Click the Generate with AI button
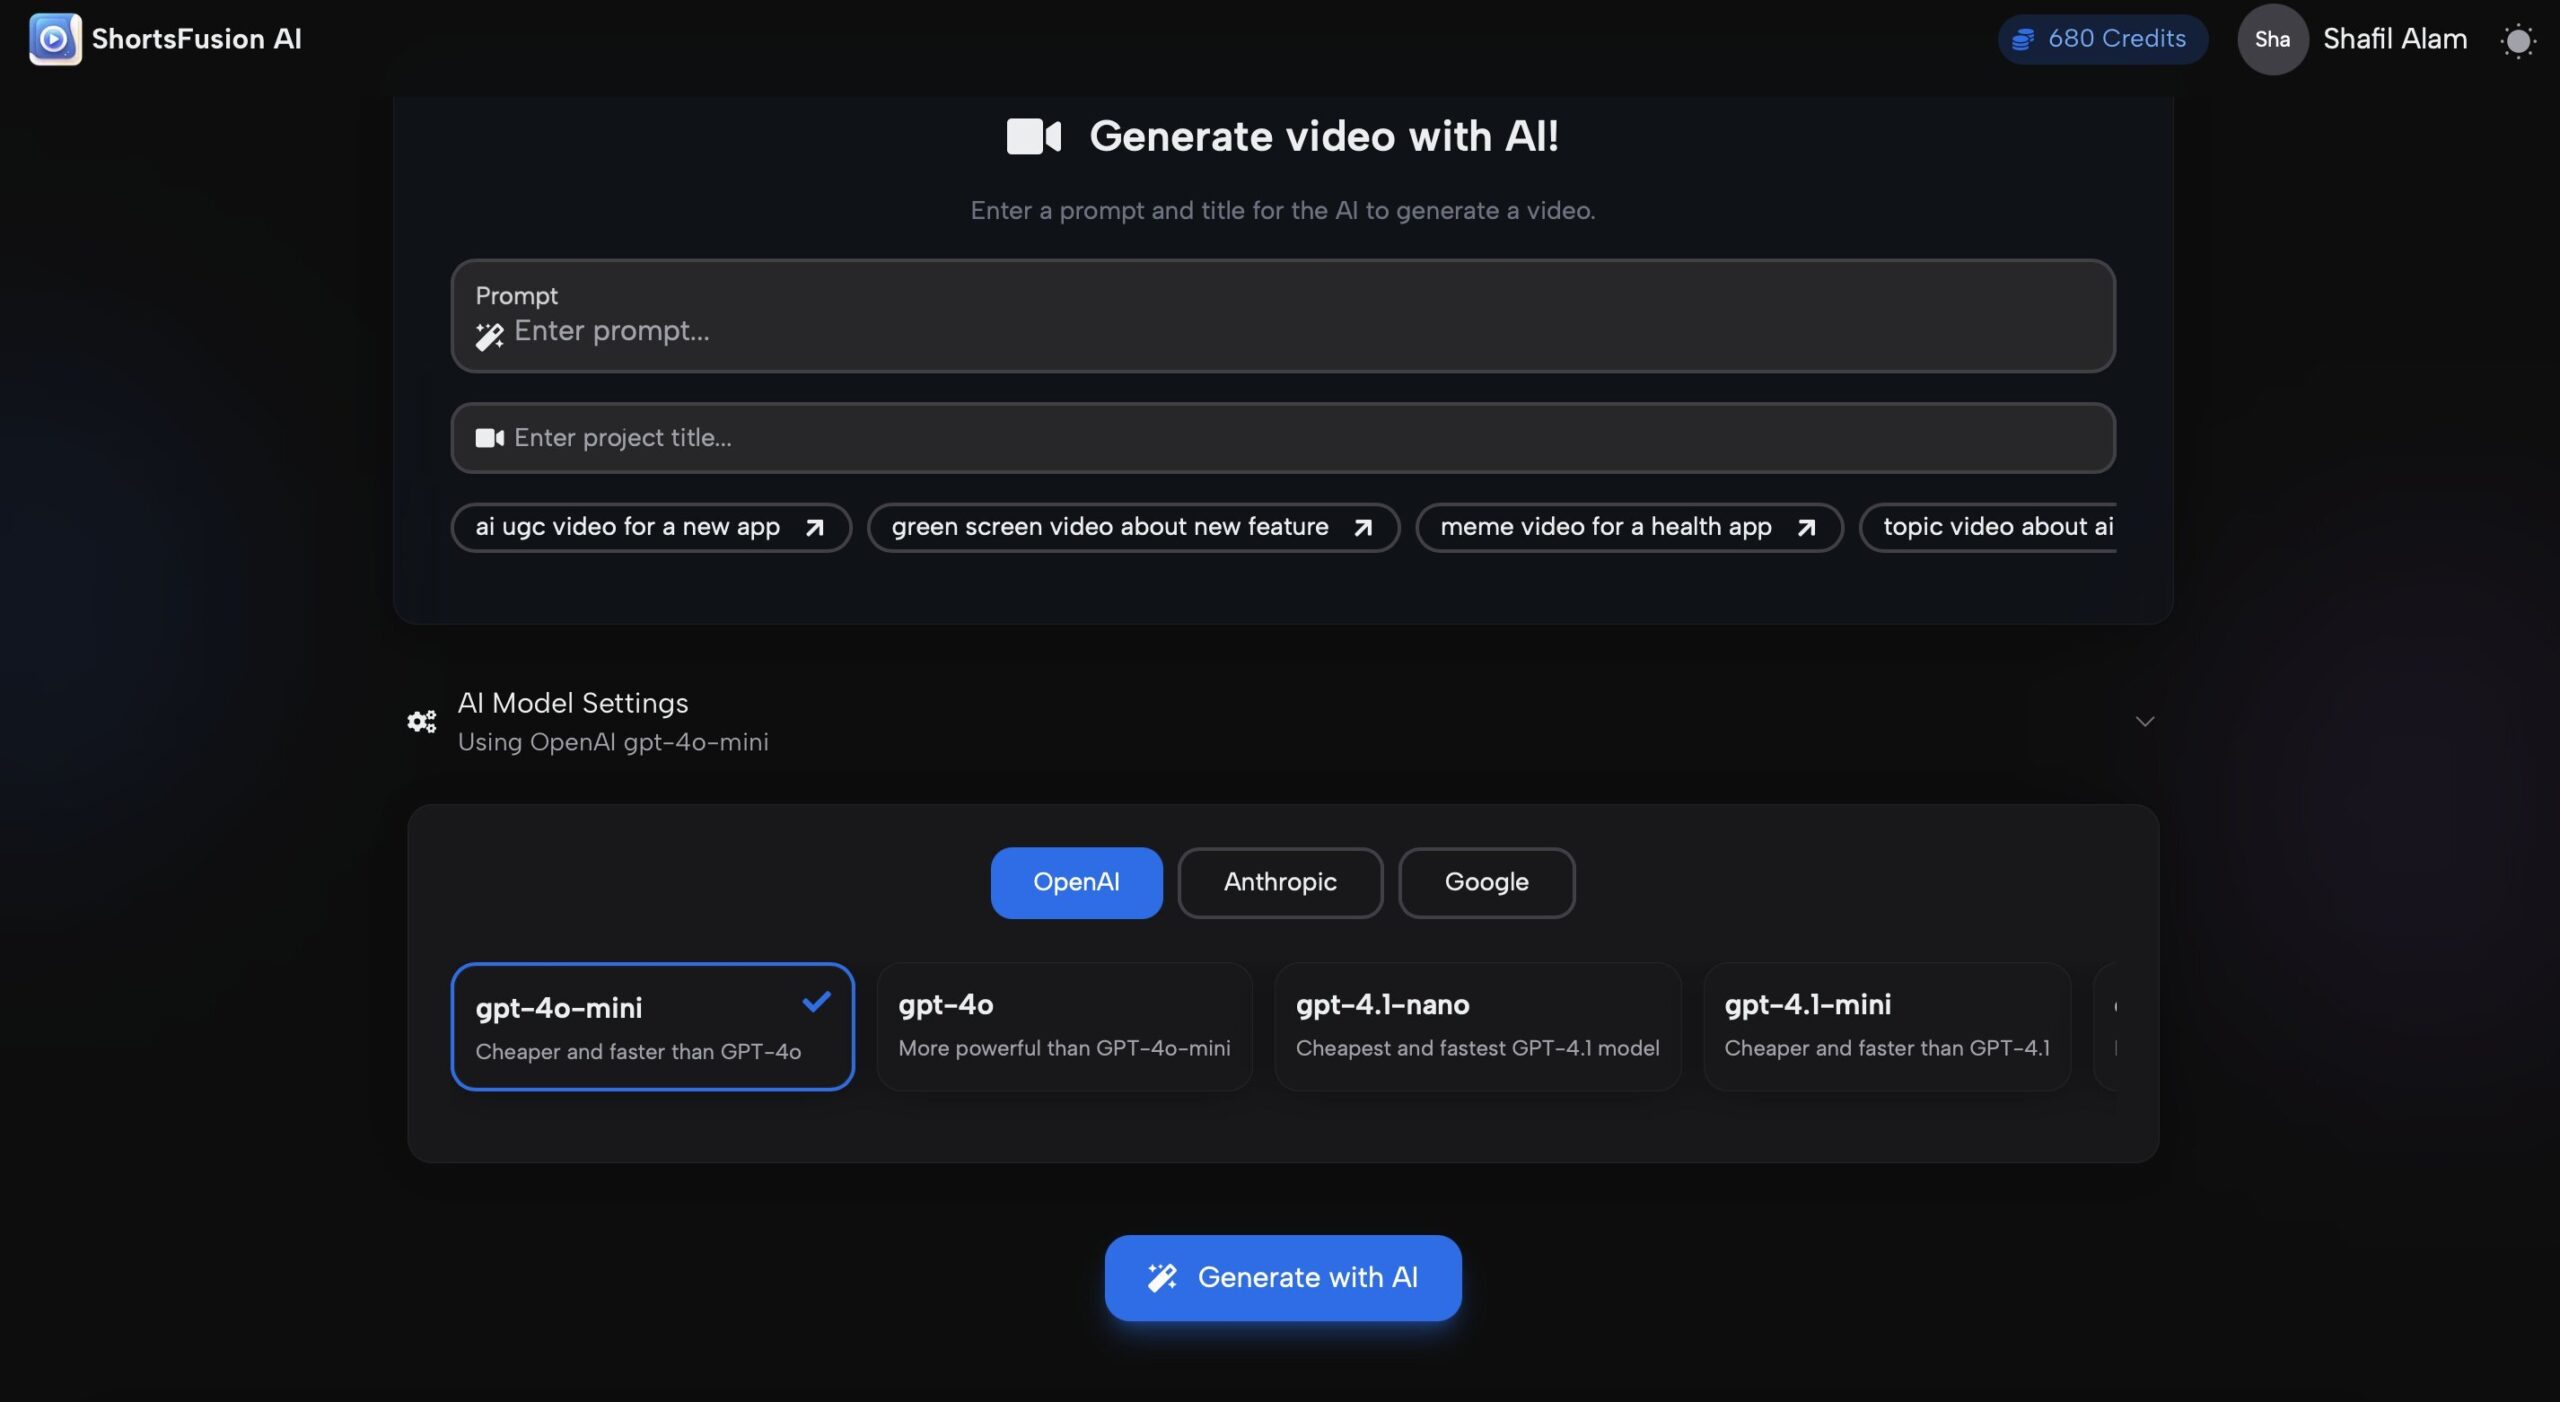This screenshot has width=2560, height=1402. point(1283,1277)
